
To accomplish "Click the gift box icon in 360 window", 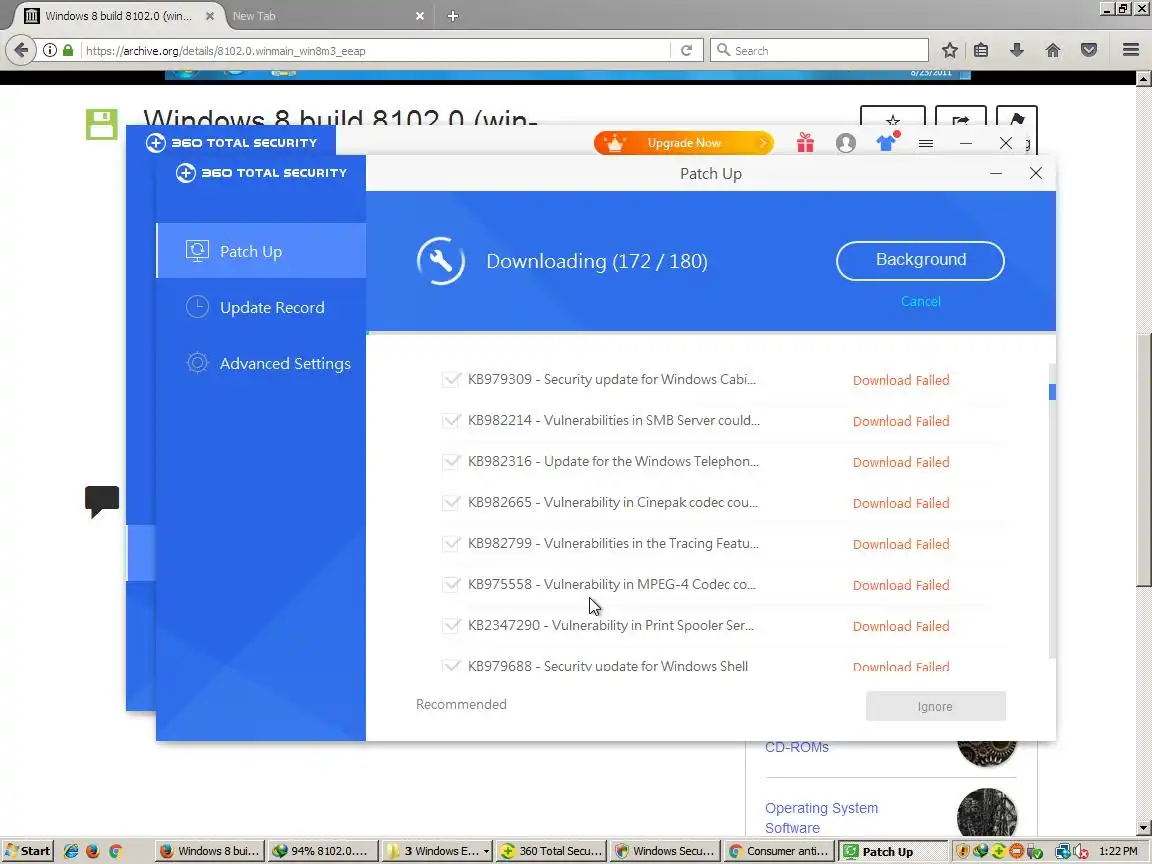I will coord(805,143).
